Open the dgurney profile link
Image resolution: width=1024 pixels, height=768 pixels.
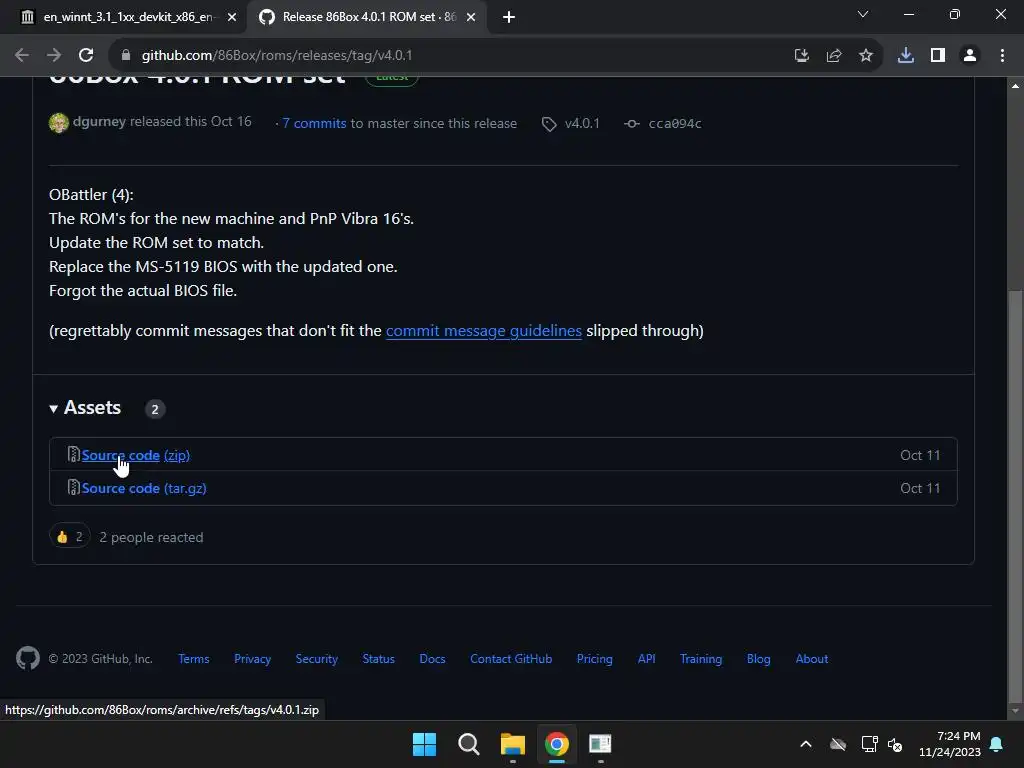(x=99, y=121)
